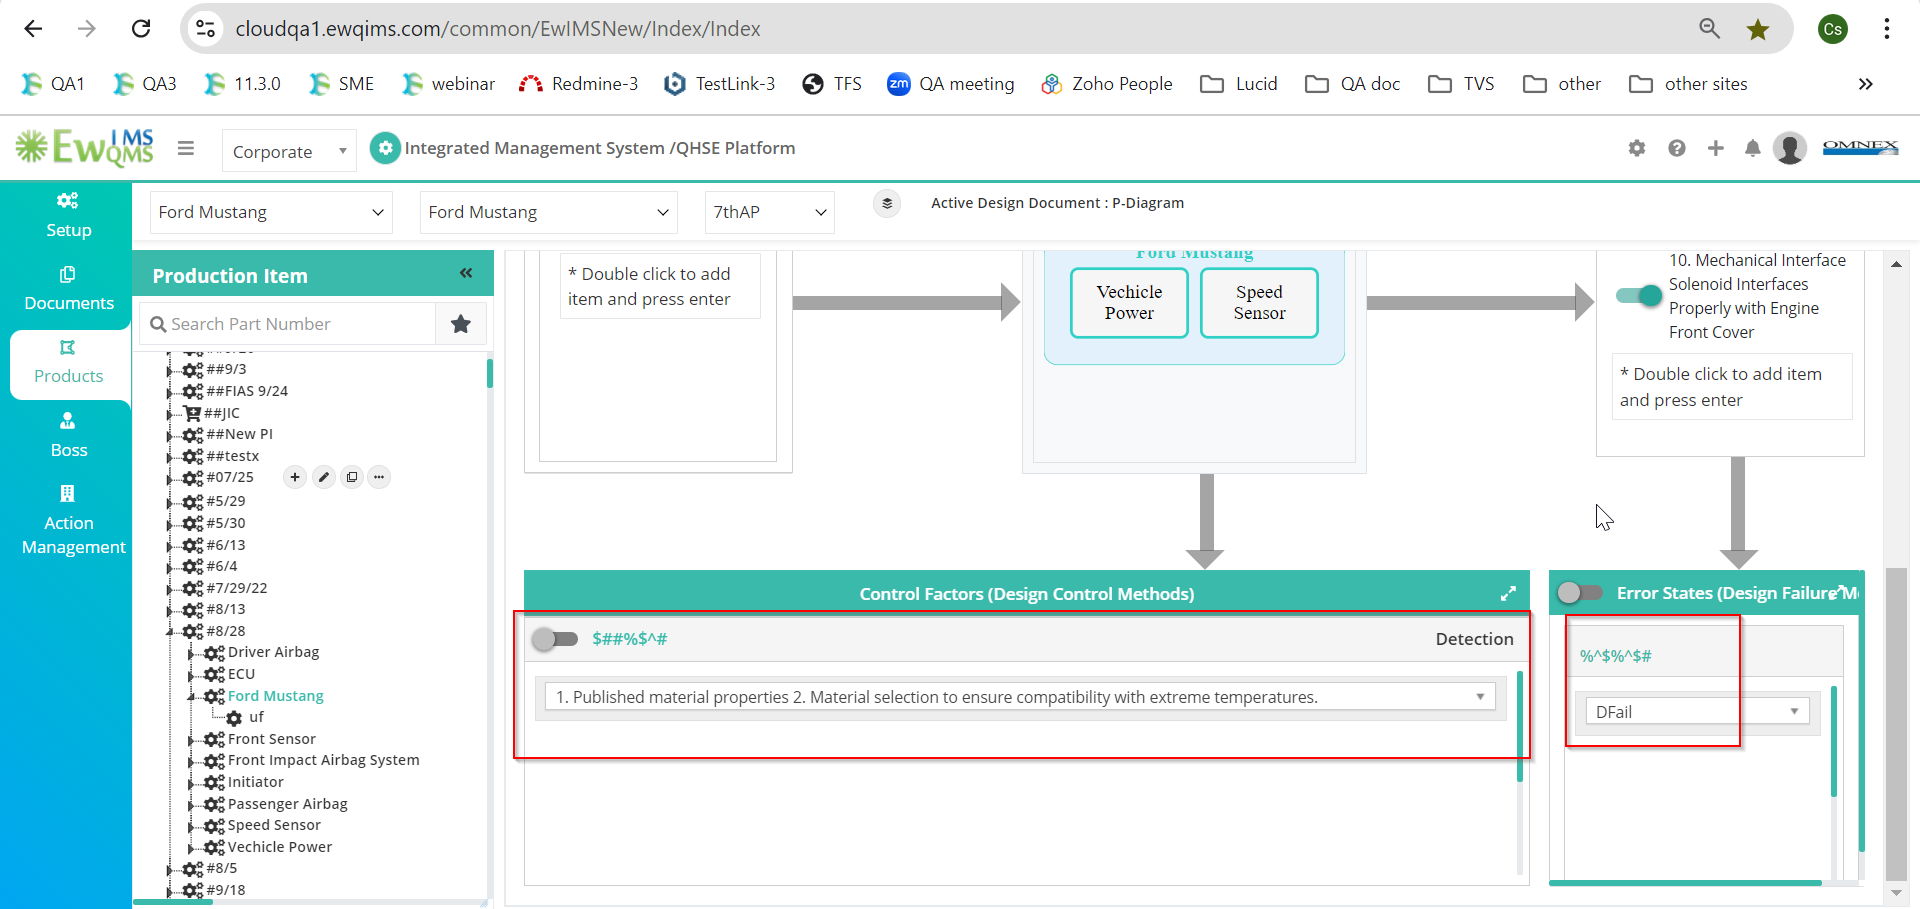Select Passenger Airbag tree item
Screen dimensions: 1920x909
[x=287, y=804]
